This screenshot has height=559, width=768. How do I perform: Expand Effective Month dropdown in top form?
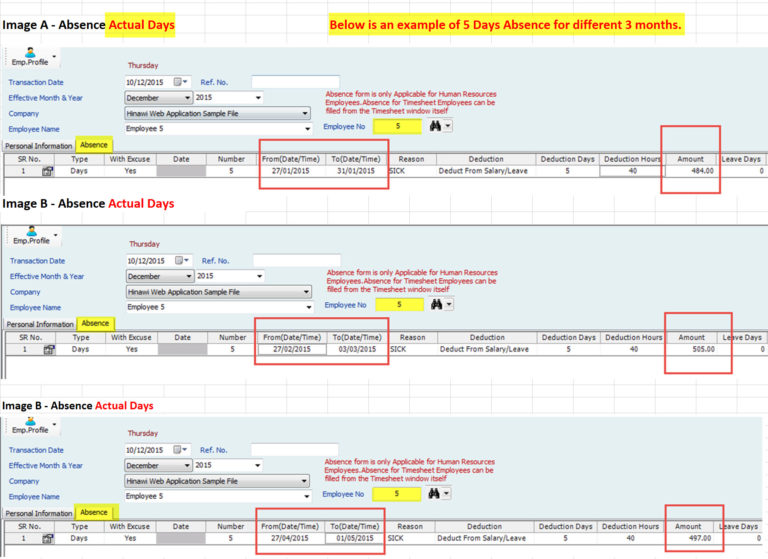click(188, 98)
